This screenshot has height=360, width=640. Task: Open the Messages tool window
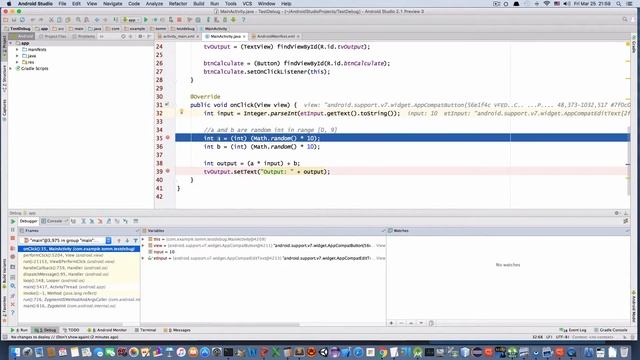click(x=177, y=330)
